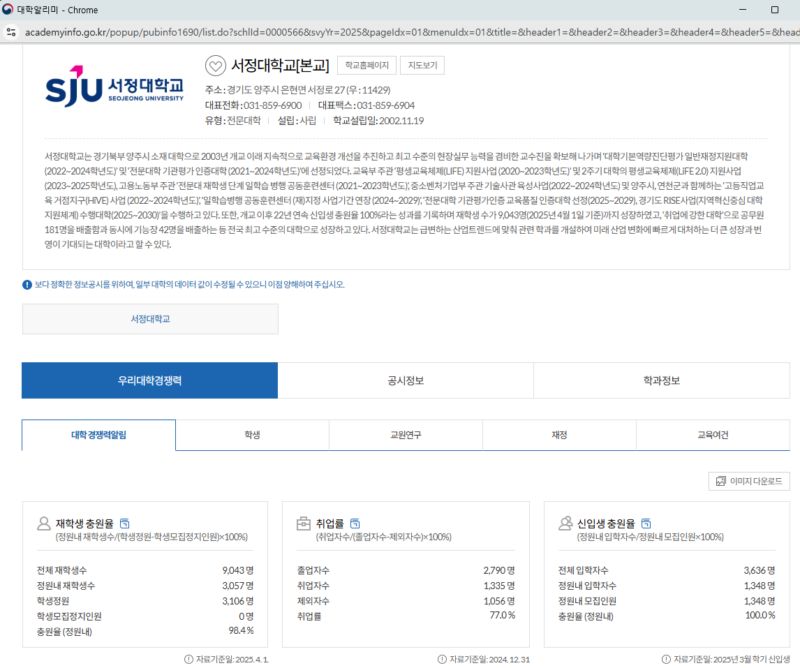Screen dimensions: 800x668
Task: Select 교육여건 sub-tab
Action: (713, 435)
